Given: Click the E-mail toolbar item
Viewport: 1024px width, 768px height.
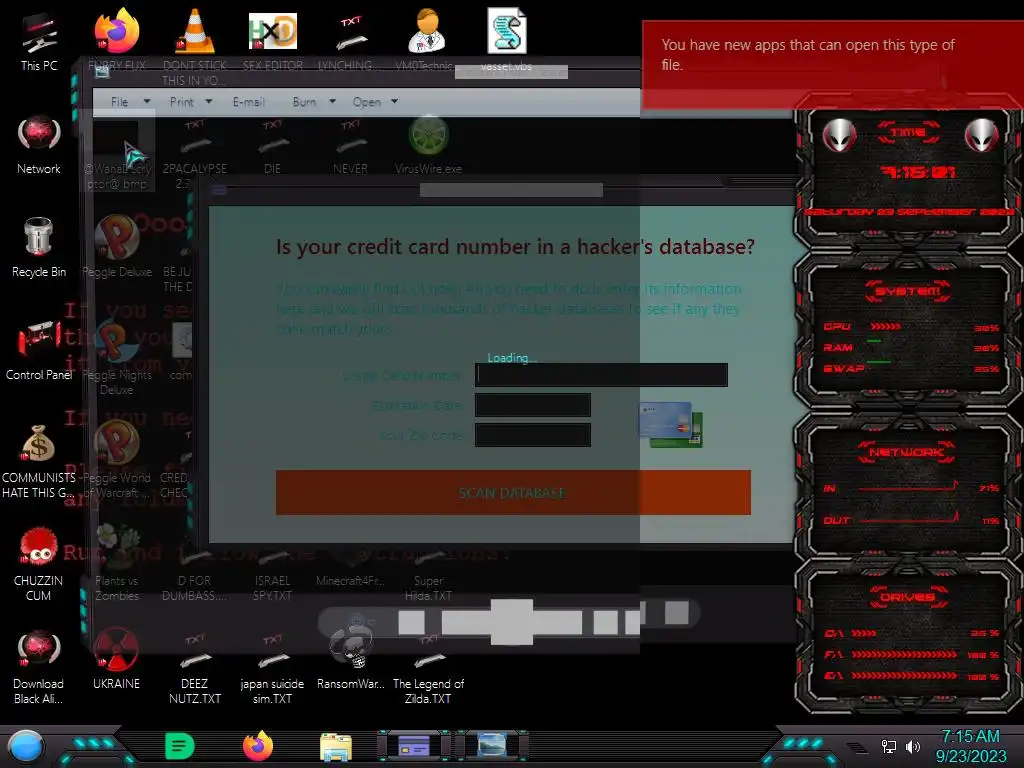Looking at the screenshot, I should 249,102.
